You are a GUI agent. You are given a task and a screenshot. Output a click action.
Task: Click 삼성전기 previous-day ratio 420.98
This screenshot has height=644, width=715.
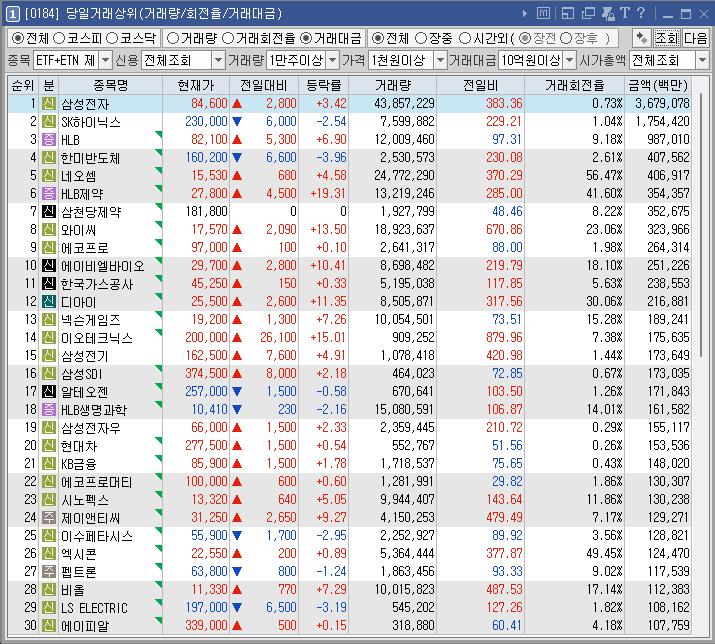[x=504, y=355]
